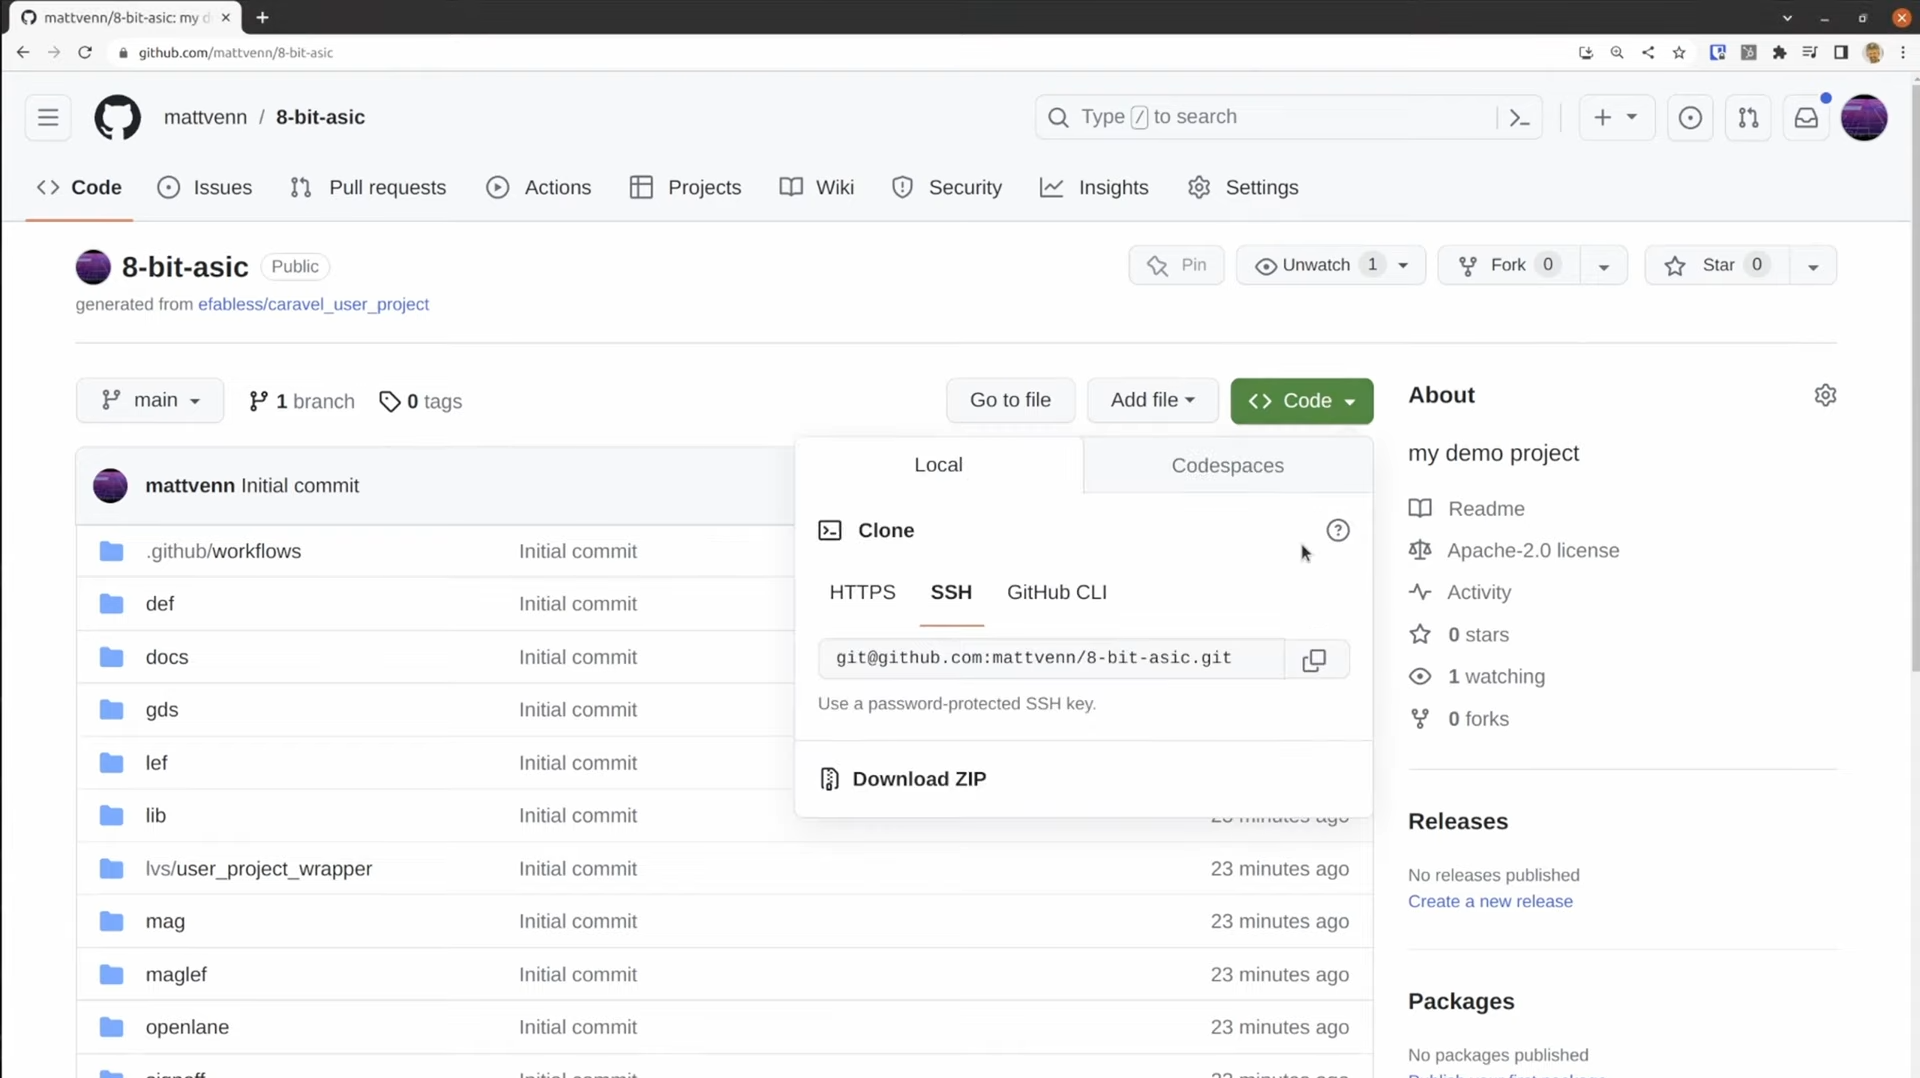Click Download ZIP

coord(904,779)
